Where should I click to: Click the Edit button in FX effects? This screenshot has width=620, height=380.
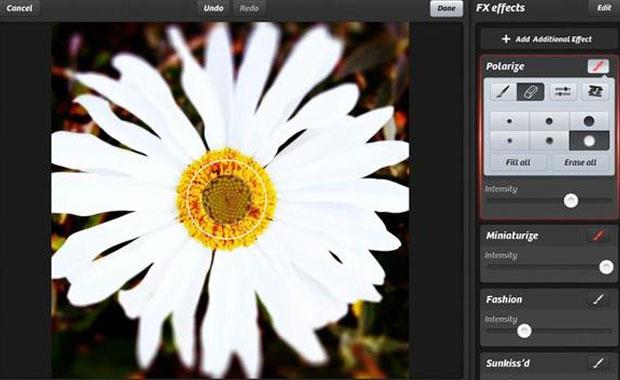click(x=604, y=8)
